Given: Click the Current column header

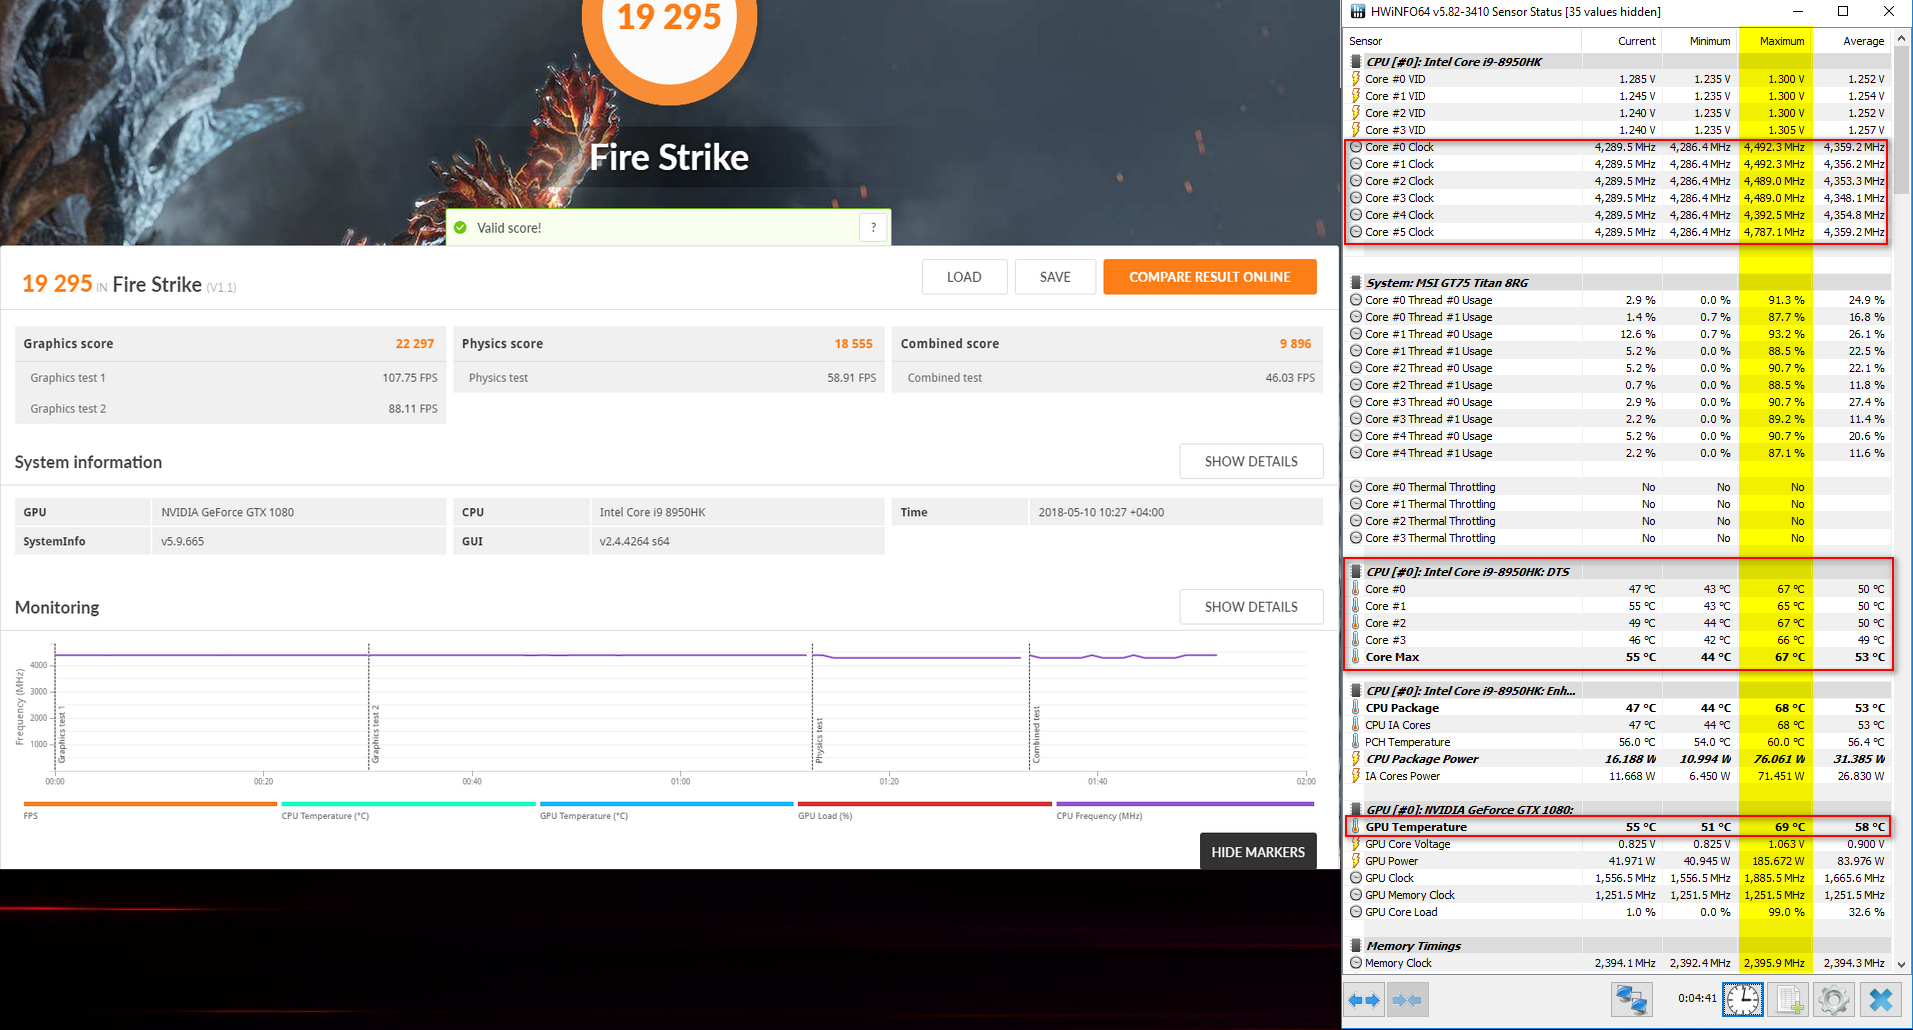Looking at the screenshot, I should tap(1622, 41).
